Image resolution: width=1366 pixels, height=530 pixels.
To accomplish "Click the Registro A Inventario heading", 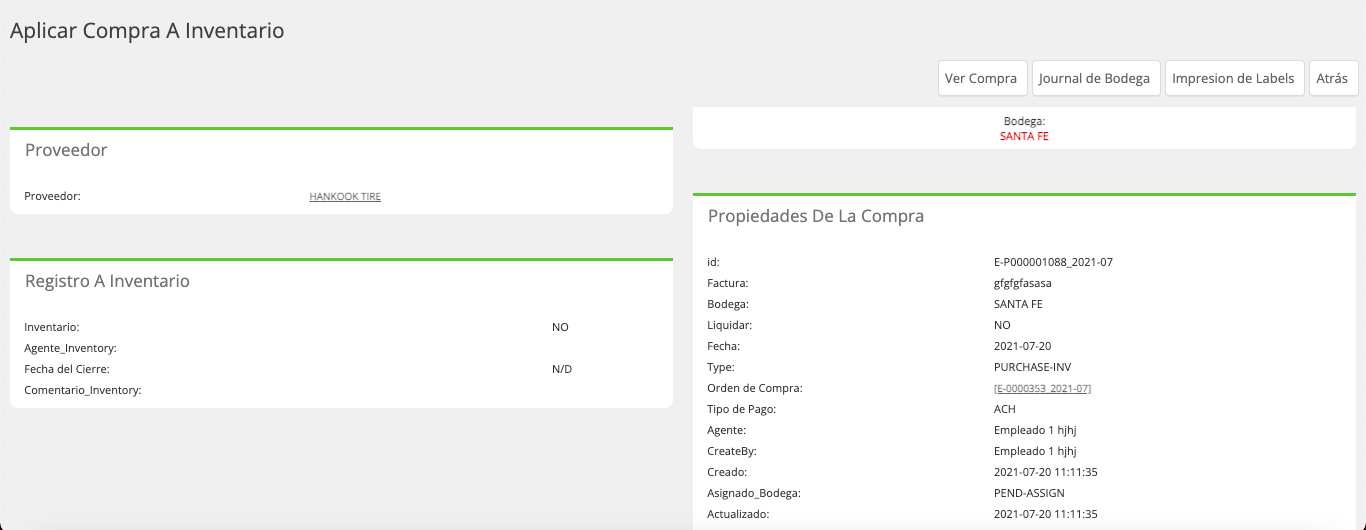I will (107, 281).
